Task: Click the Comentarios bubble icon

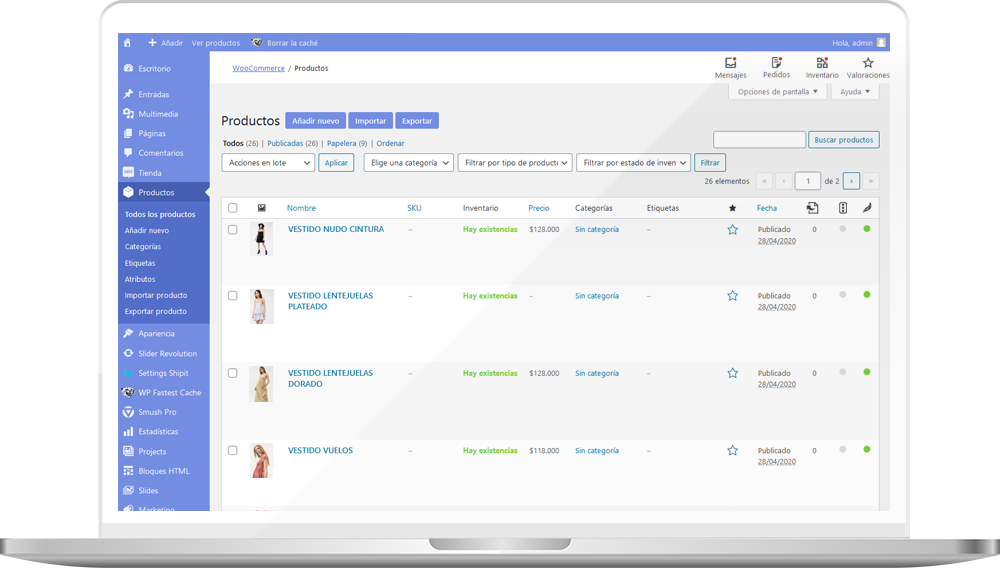Action: click(128, 153)
